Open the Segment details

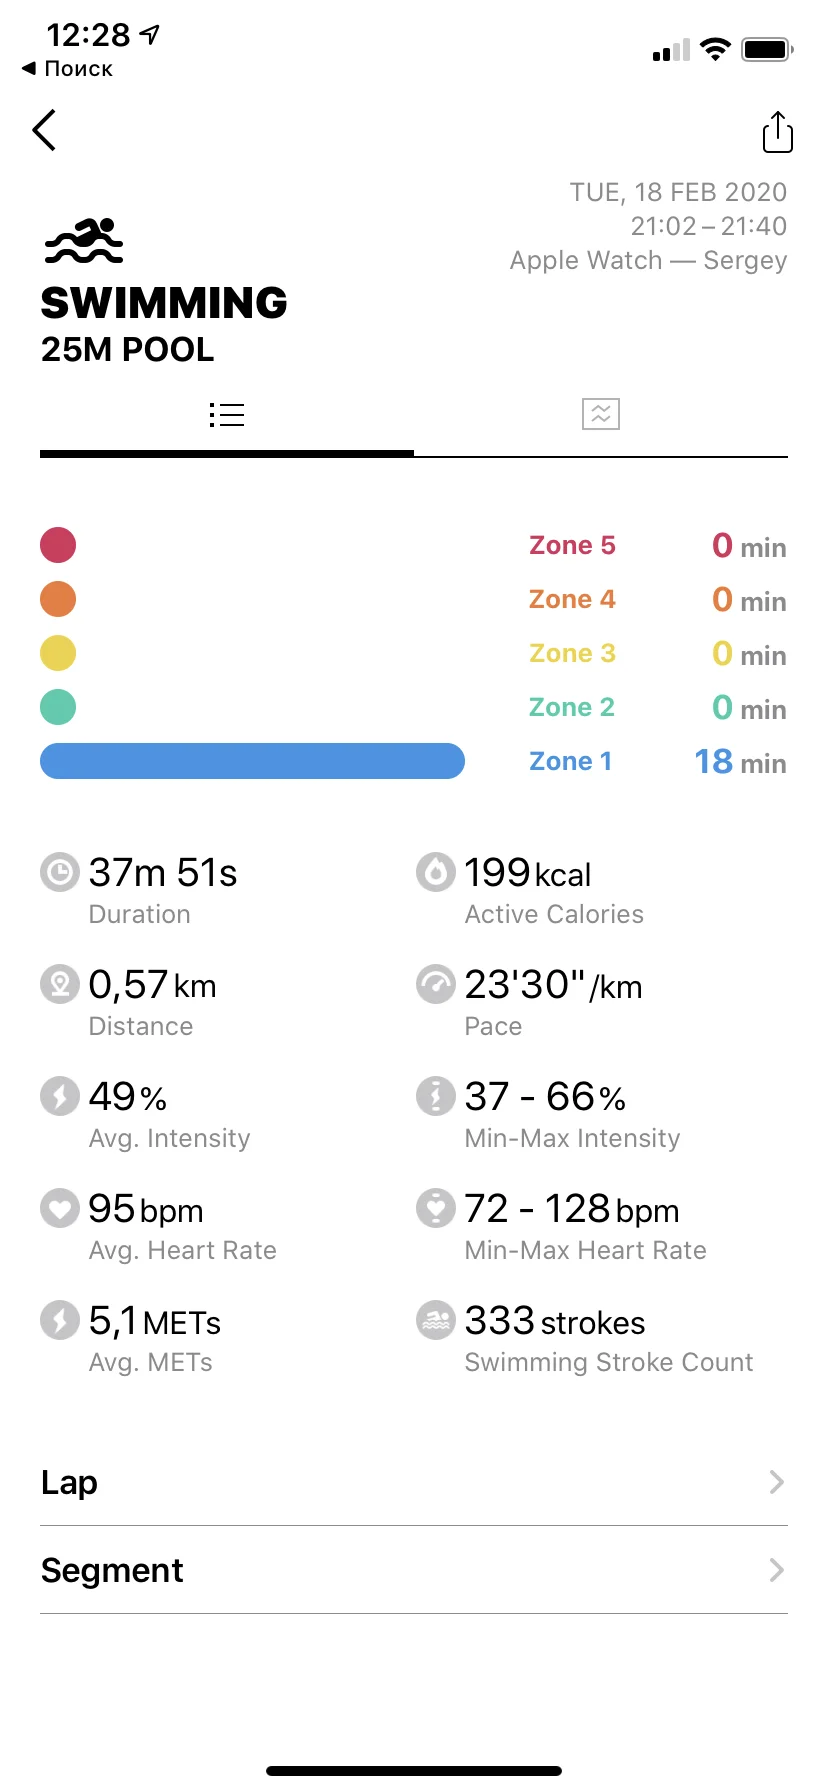coord(112,1570)
